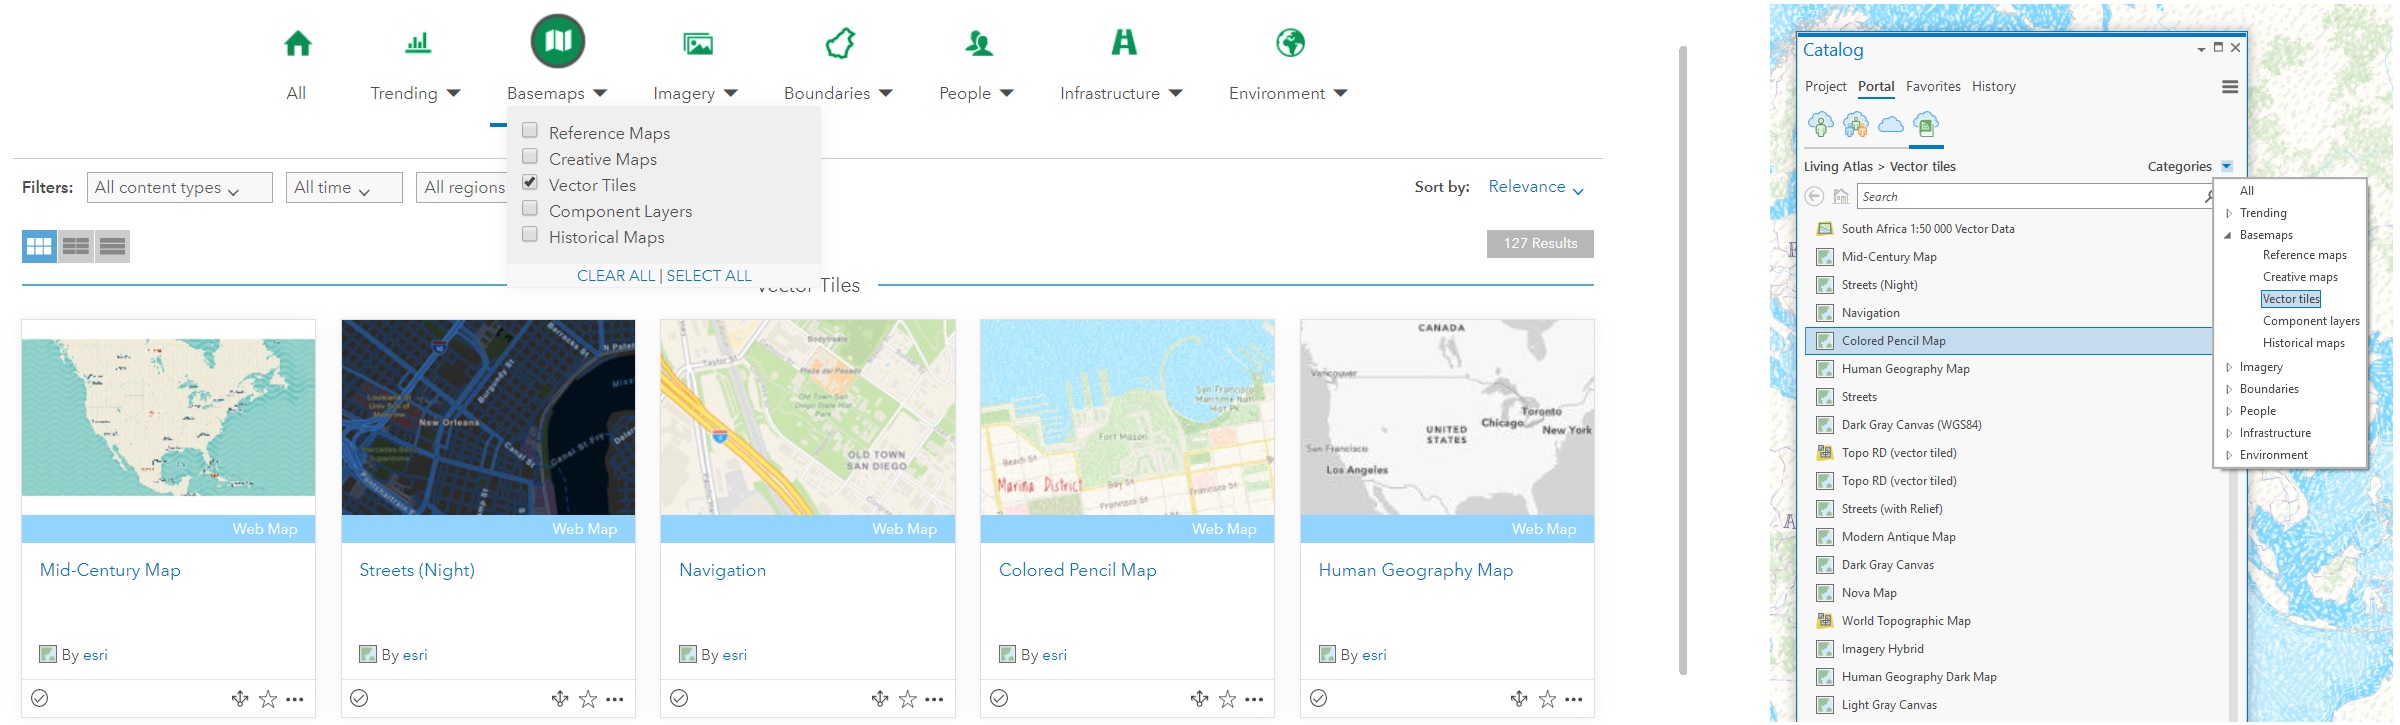Select Vector tiles in Catalog categories list

point(2291,299)
